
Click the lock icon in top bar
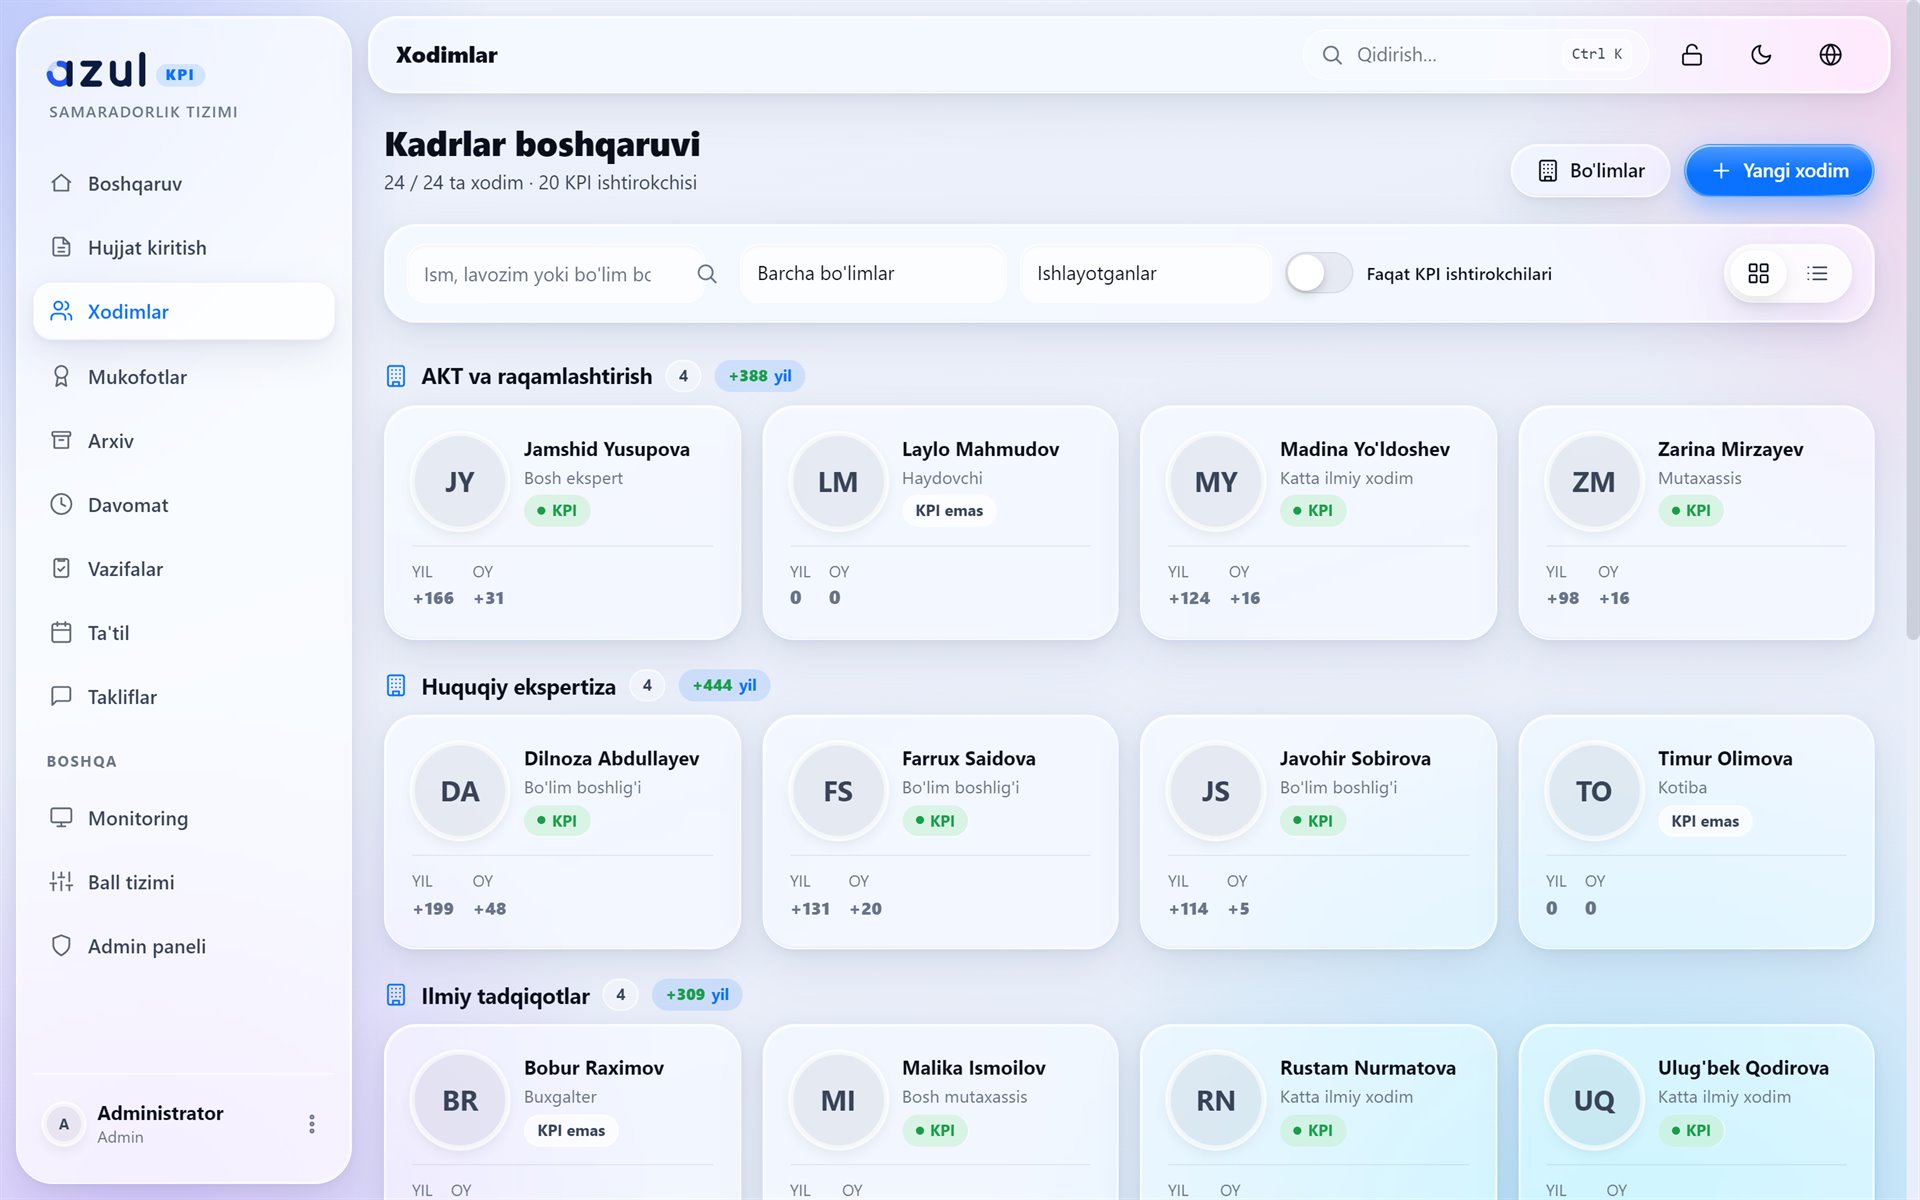coord(1691,55)
